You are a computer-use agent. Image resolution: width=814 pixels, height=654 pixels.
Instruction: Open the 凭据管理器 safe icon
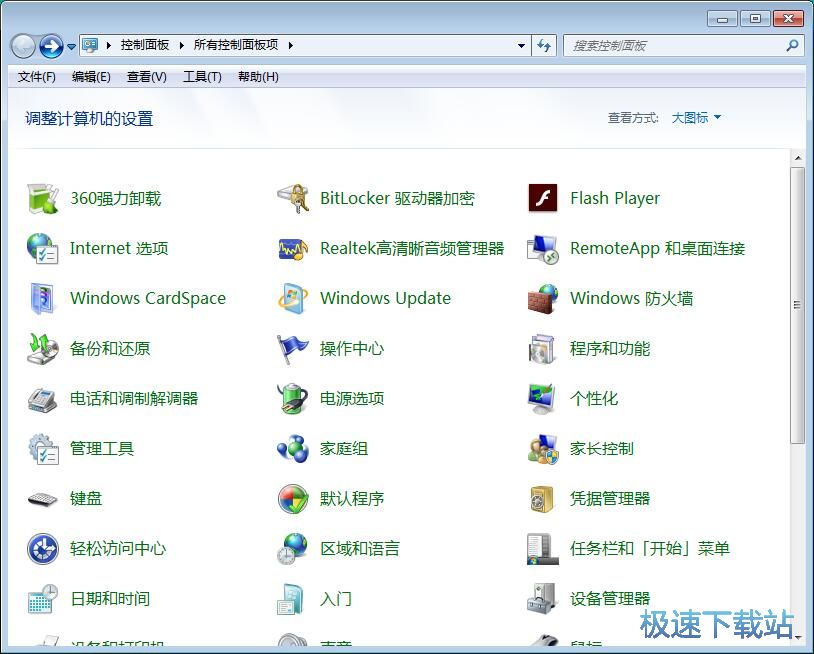(x=543, y=499)
